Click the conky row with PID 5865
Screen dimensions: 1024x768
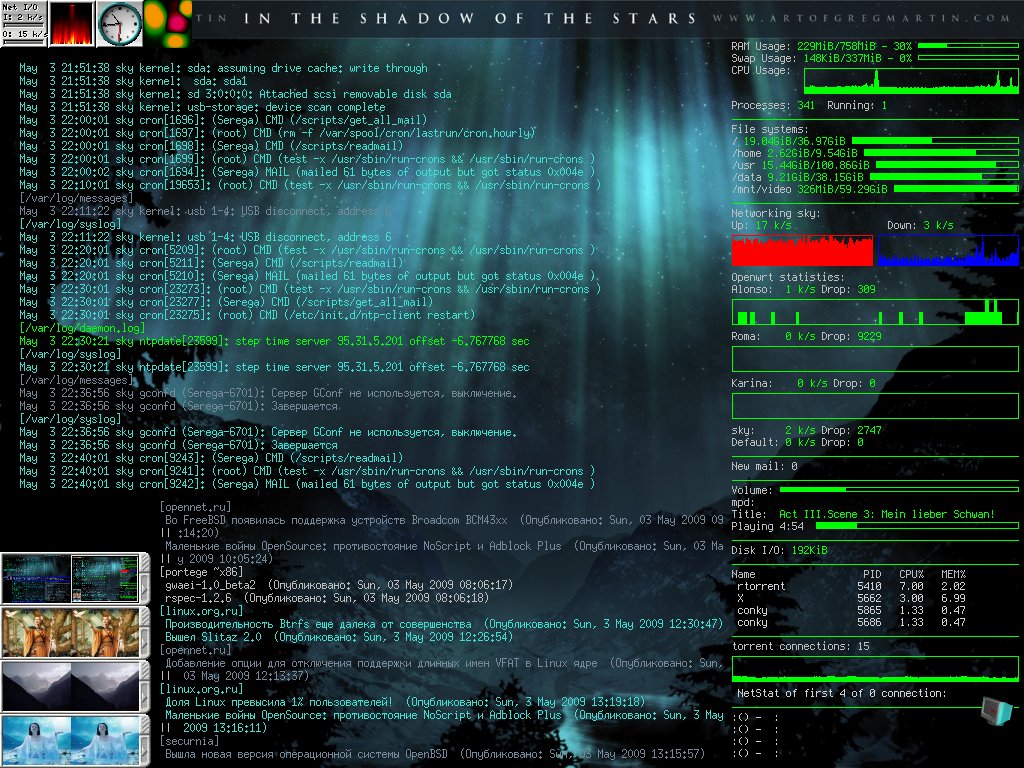[851, 610]
